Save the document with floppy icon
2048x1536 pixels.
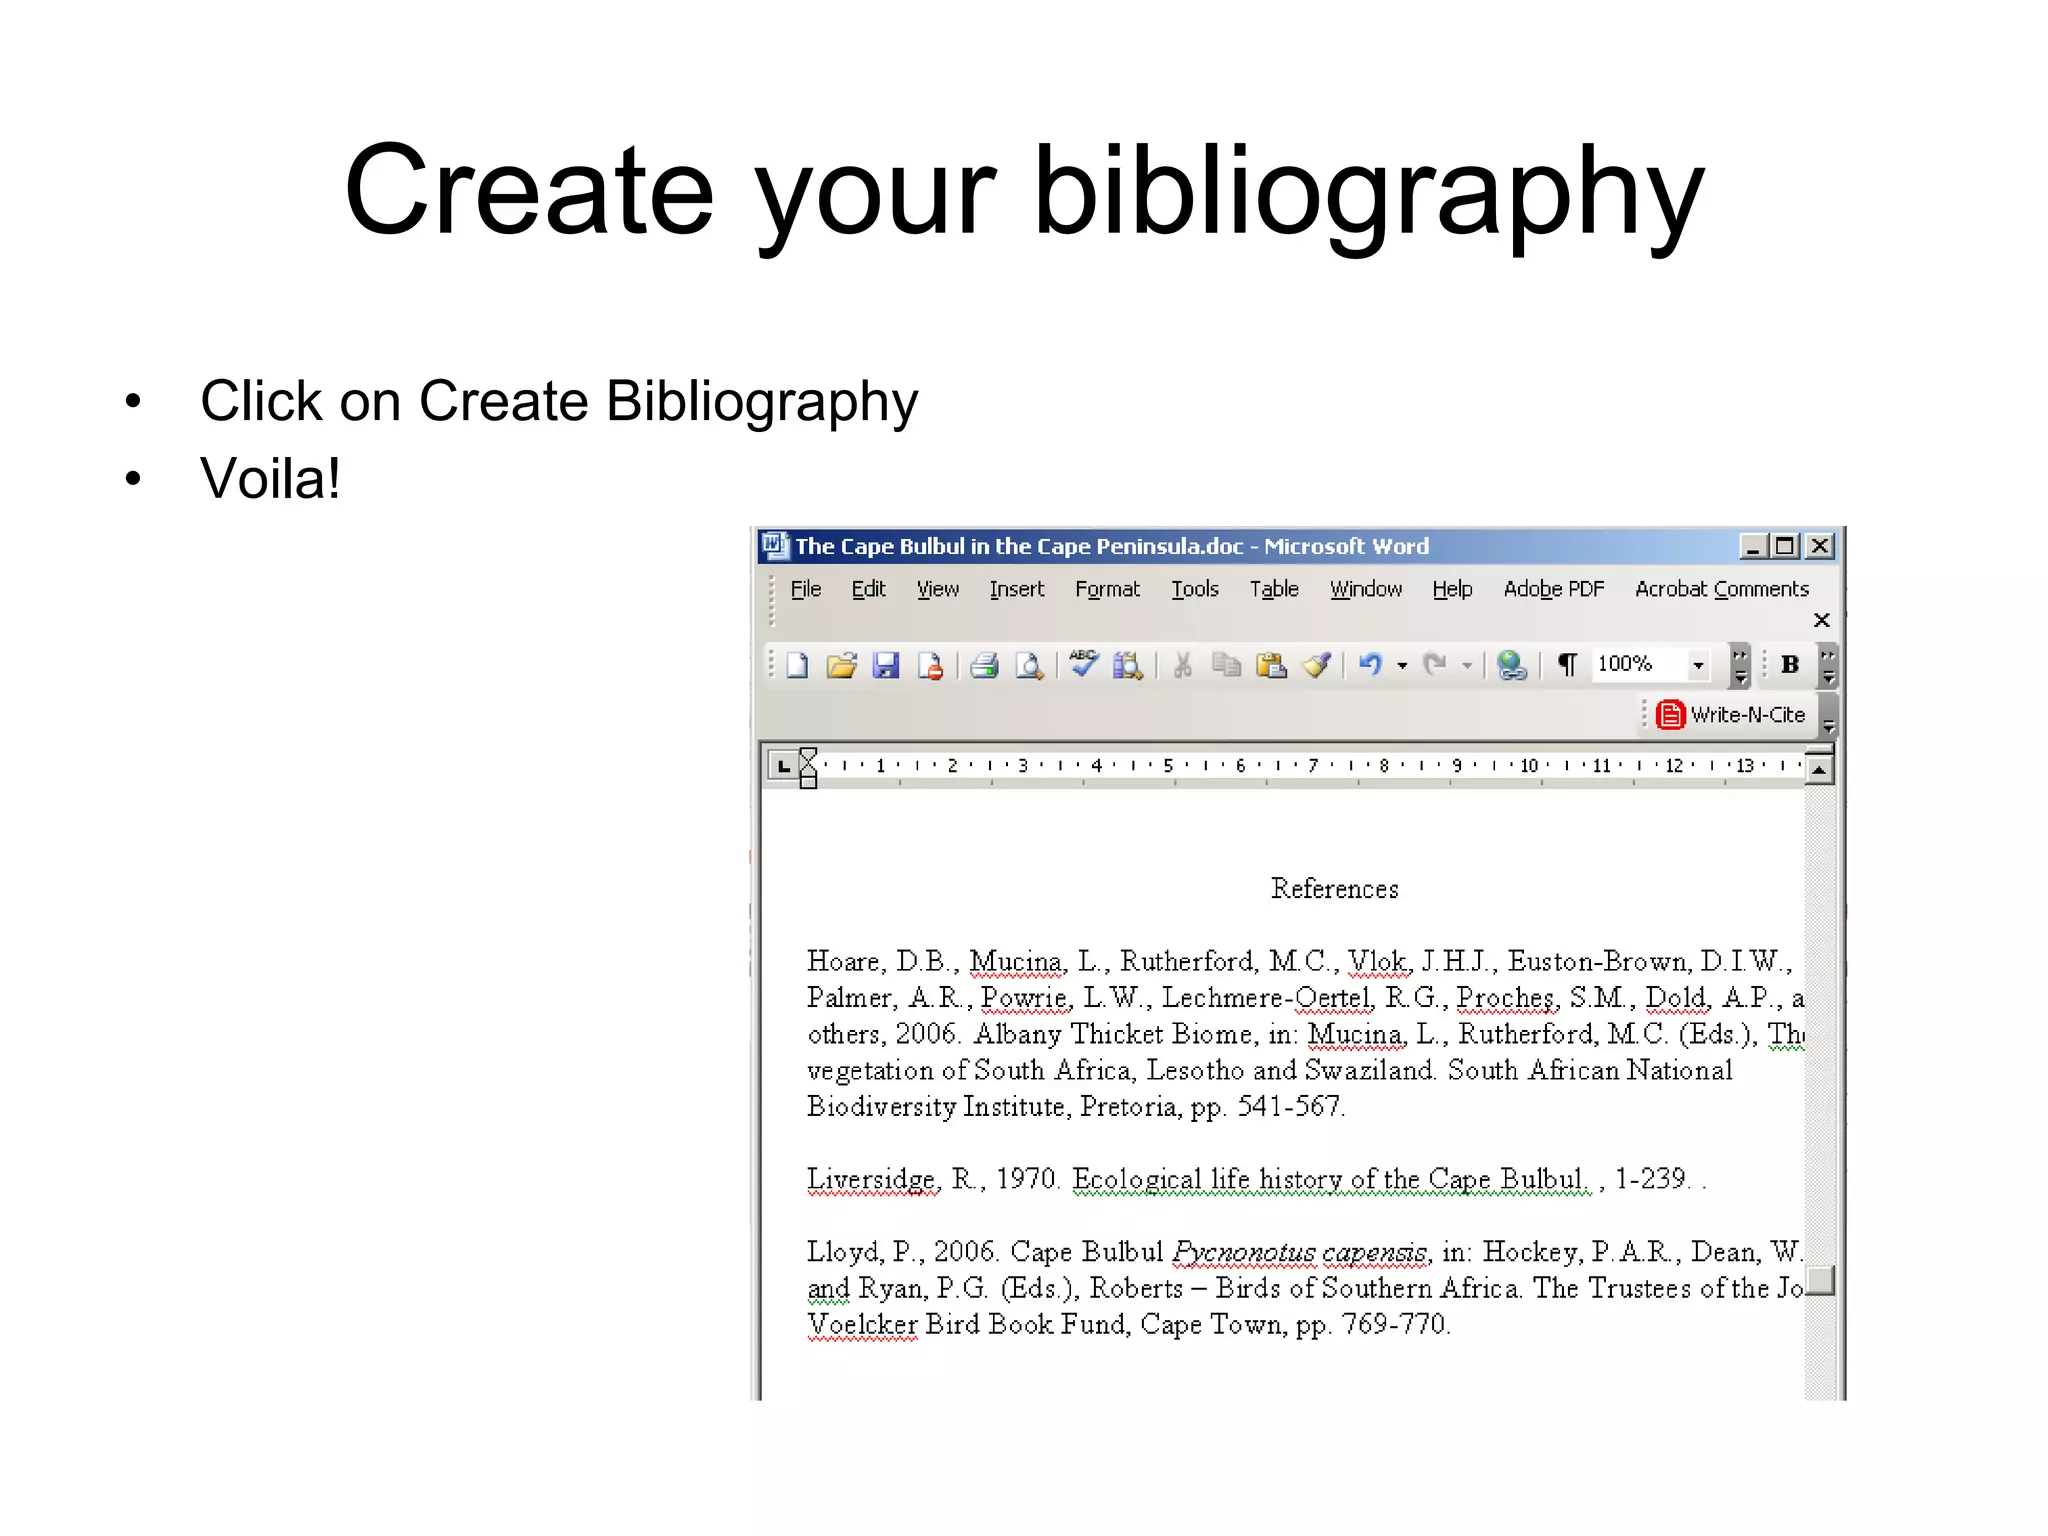coord(886,665)
